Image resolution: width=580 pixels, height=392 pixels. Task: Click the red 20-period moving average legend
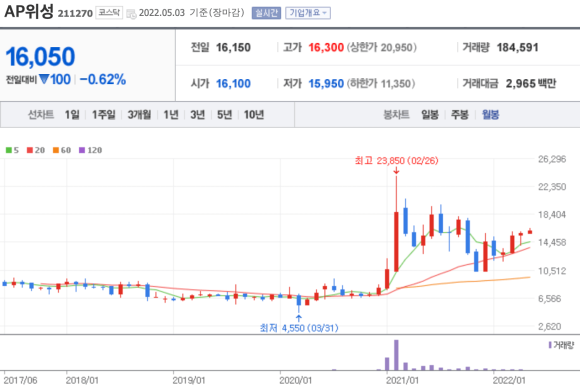click(36, 150)
